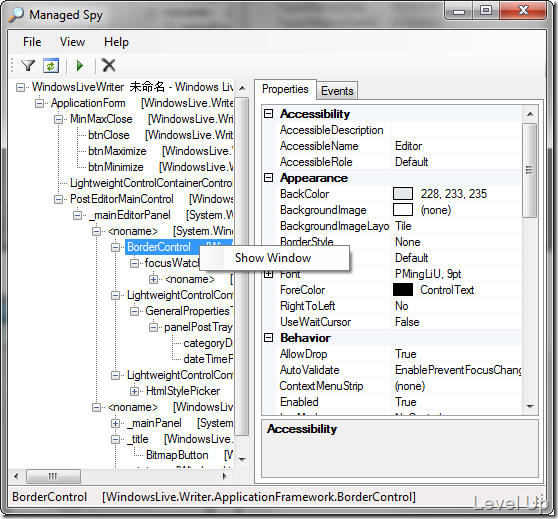The height and width of the screenshot is (519, 558).
Task: Collapse the MinMaxClose tree node
Action: [x=58, y=119]
